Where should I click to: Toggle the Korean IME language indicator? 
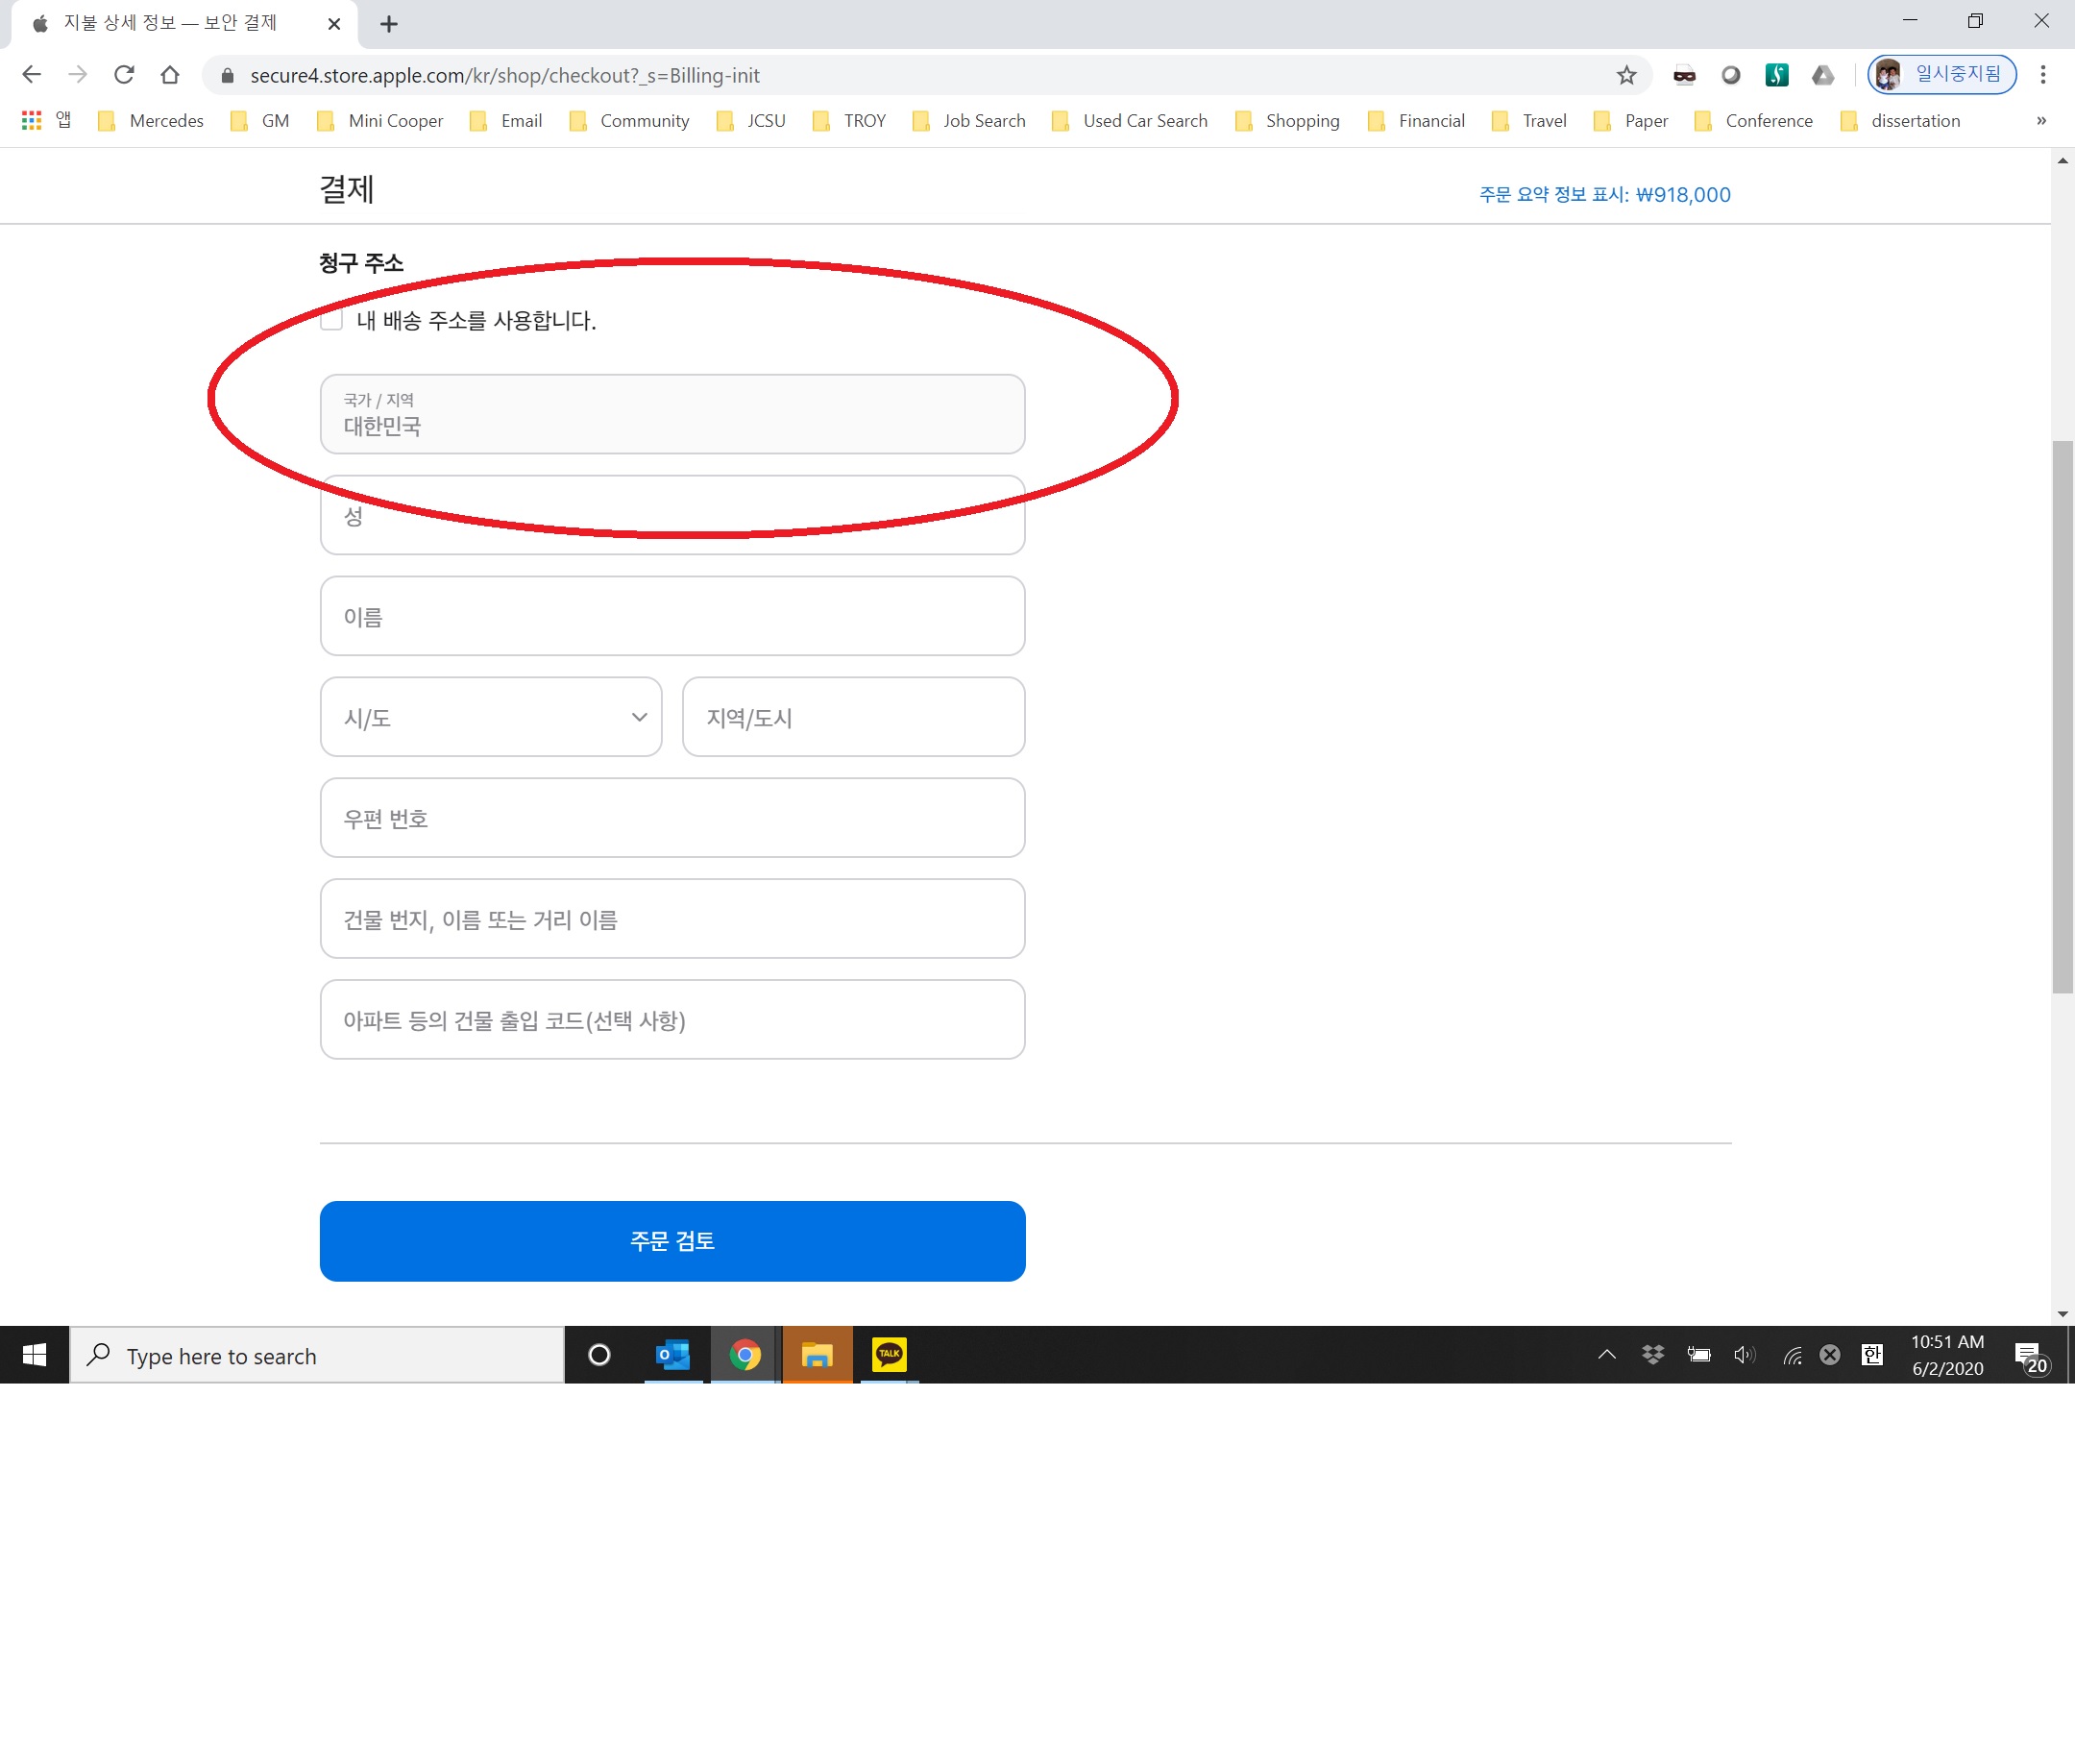(x=1872, y=1355)
